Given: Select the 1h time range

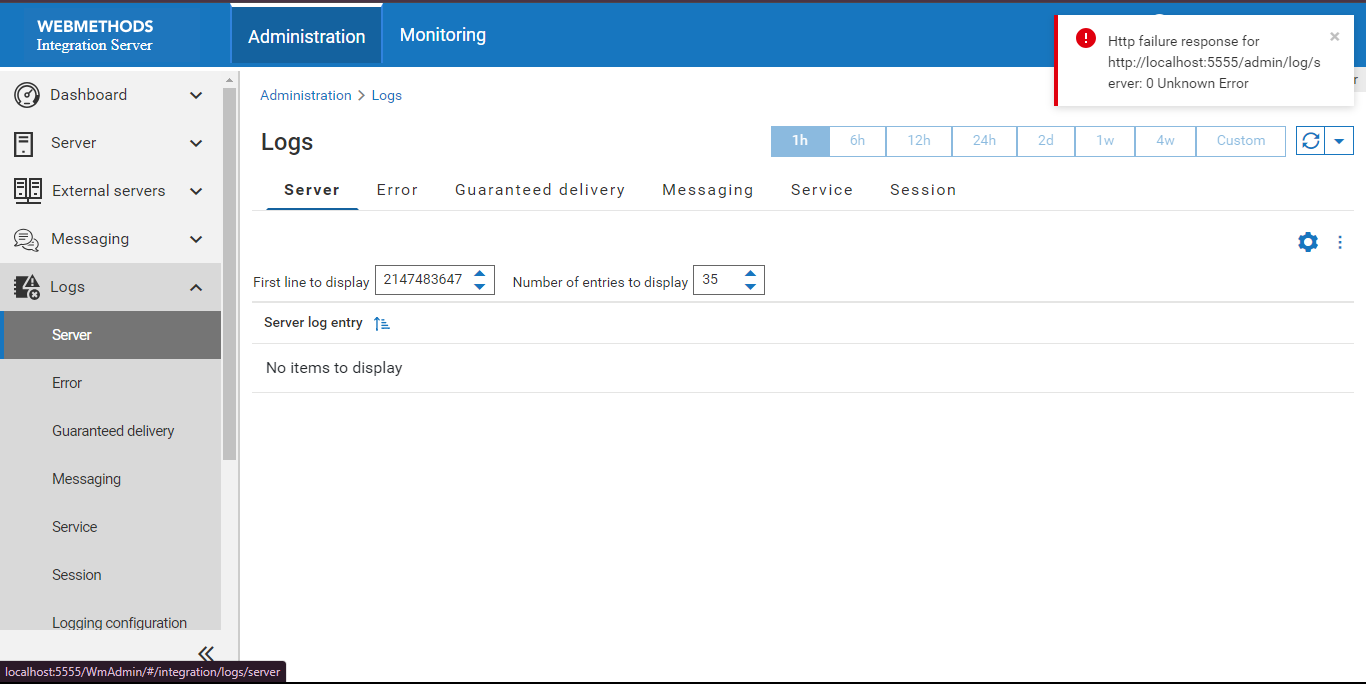Looking at the screenshot, I should coord(800,141).
